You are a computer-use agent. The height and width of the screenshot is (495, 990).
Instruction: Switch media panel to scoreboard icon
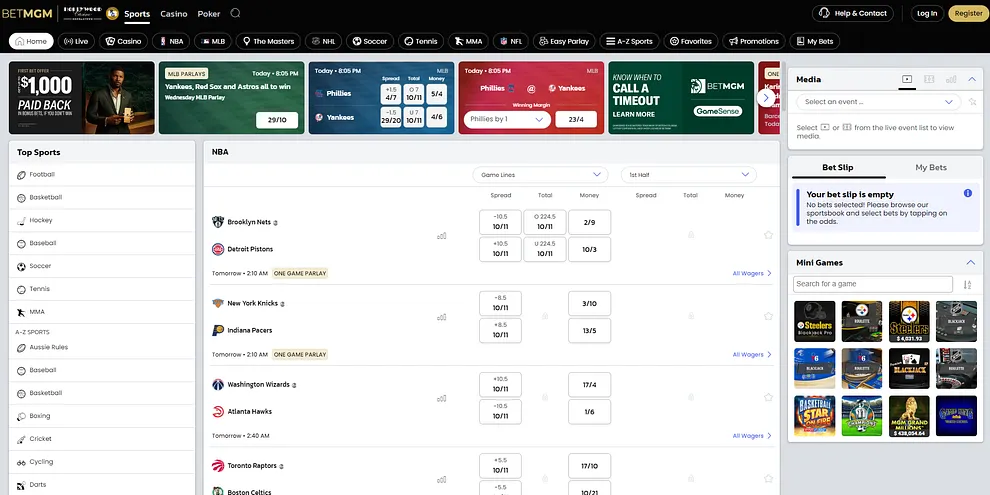click(929, 79)
